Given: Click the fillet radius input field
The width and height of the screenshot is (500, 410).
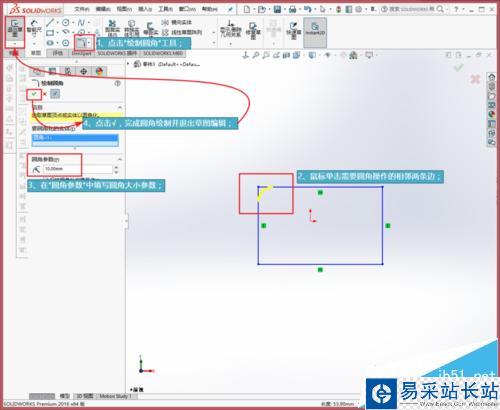Looking at the screenshot, I should click(78, 169).
